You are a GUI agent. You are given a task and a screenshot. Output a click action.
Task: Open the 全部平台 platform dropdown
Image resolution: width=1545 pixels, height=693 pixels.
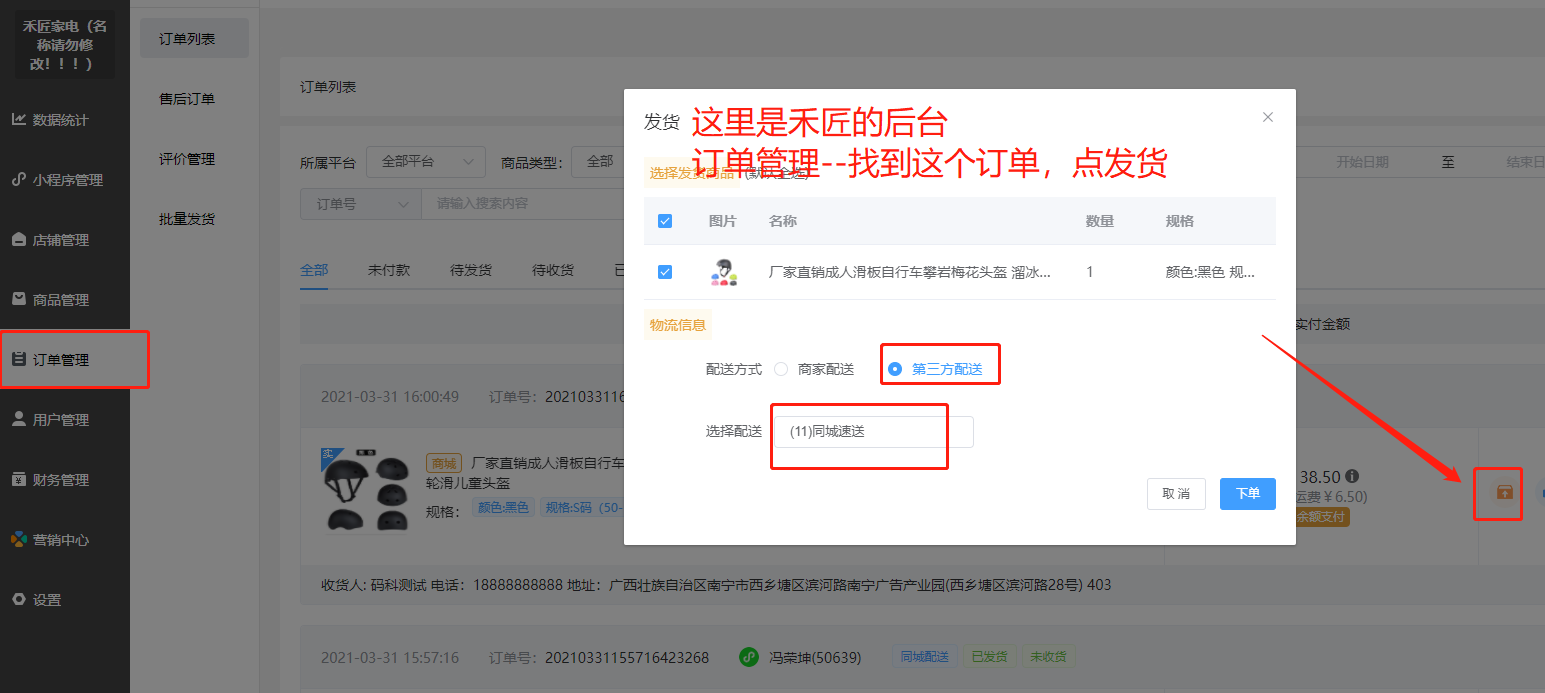(426, 161)
